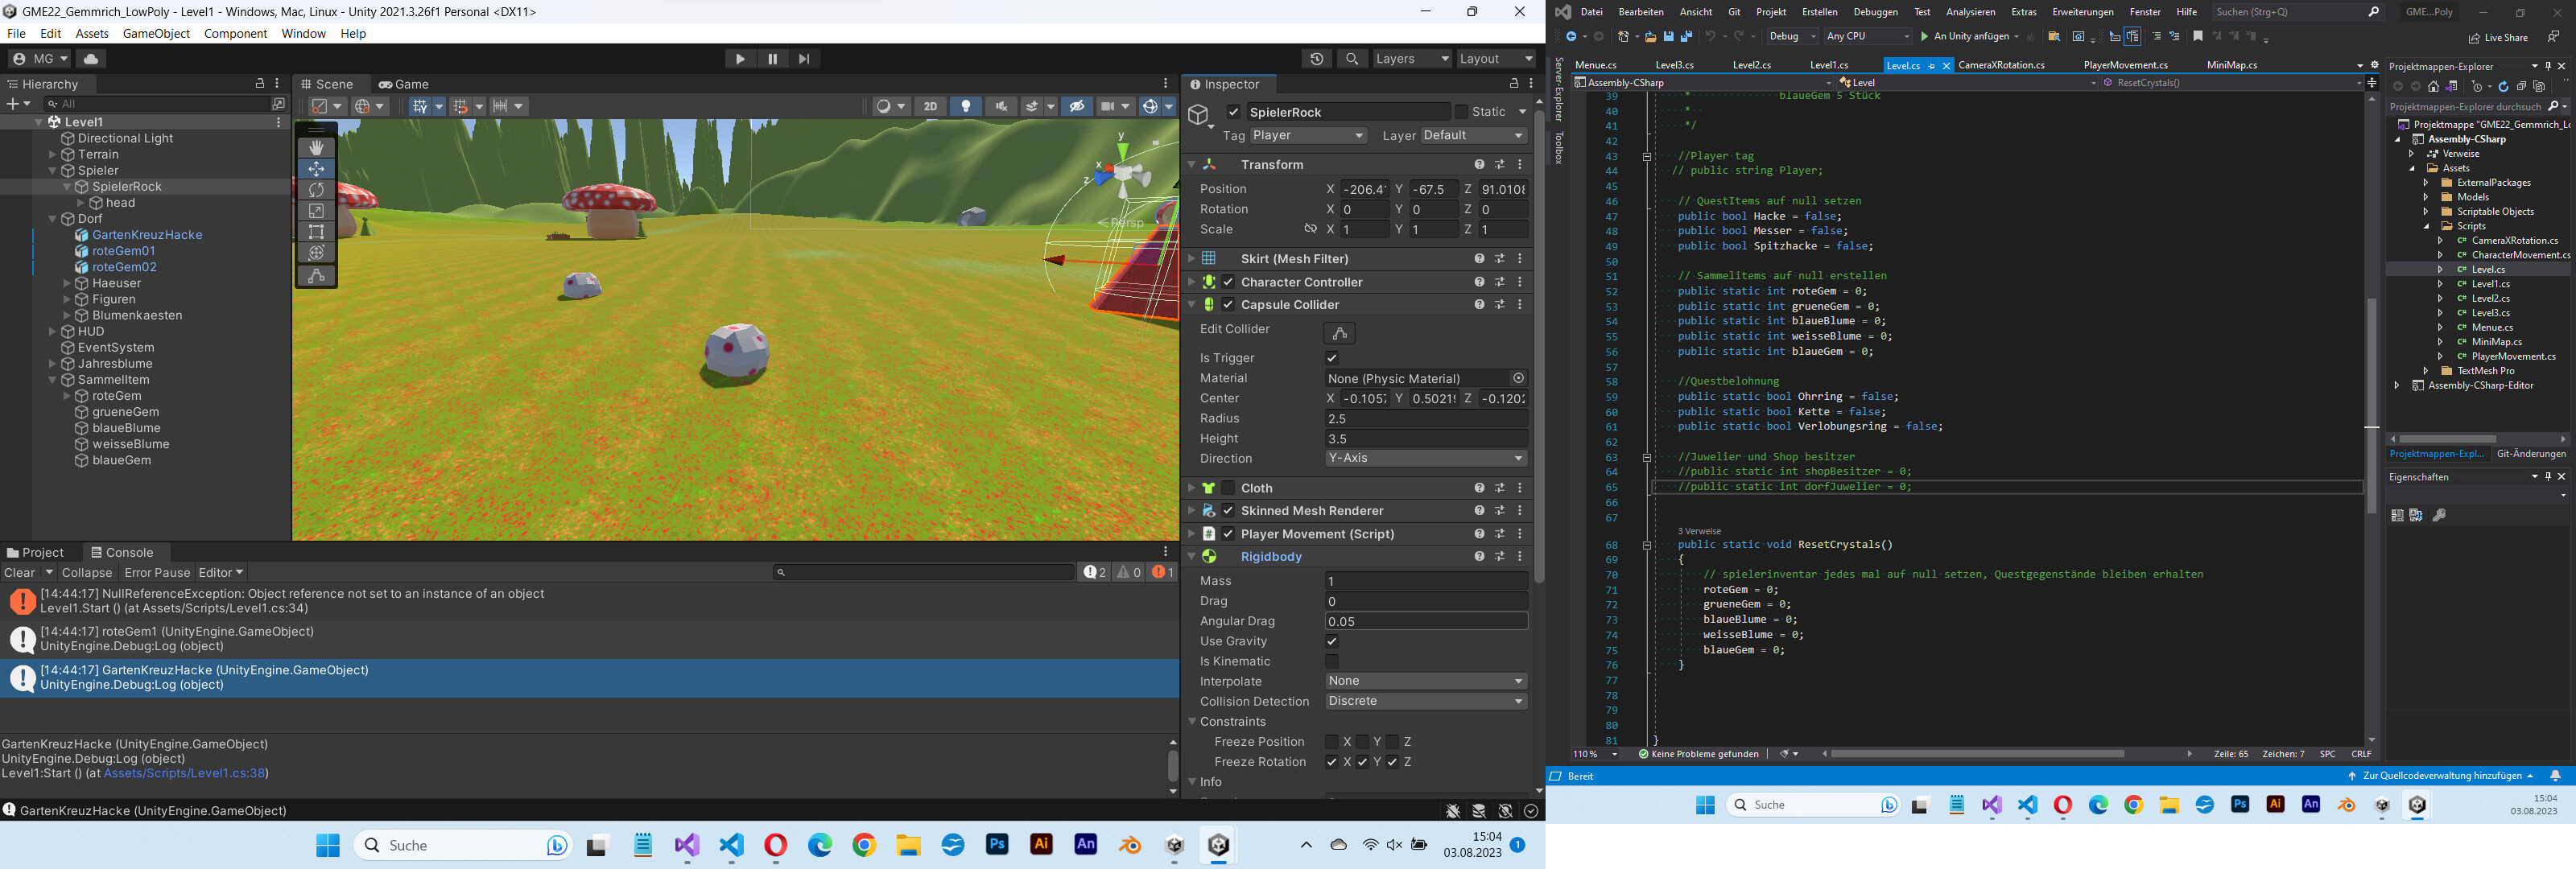2576x869 pixels.
Task: Toggle 2D view mode in Scene
Action: pyautogui.click(x=930, y=106)
